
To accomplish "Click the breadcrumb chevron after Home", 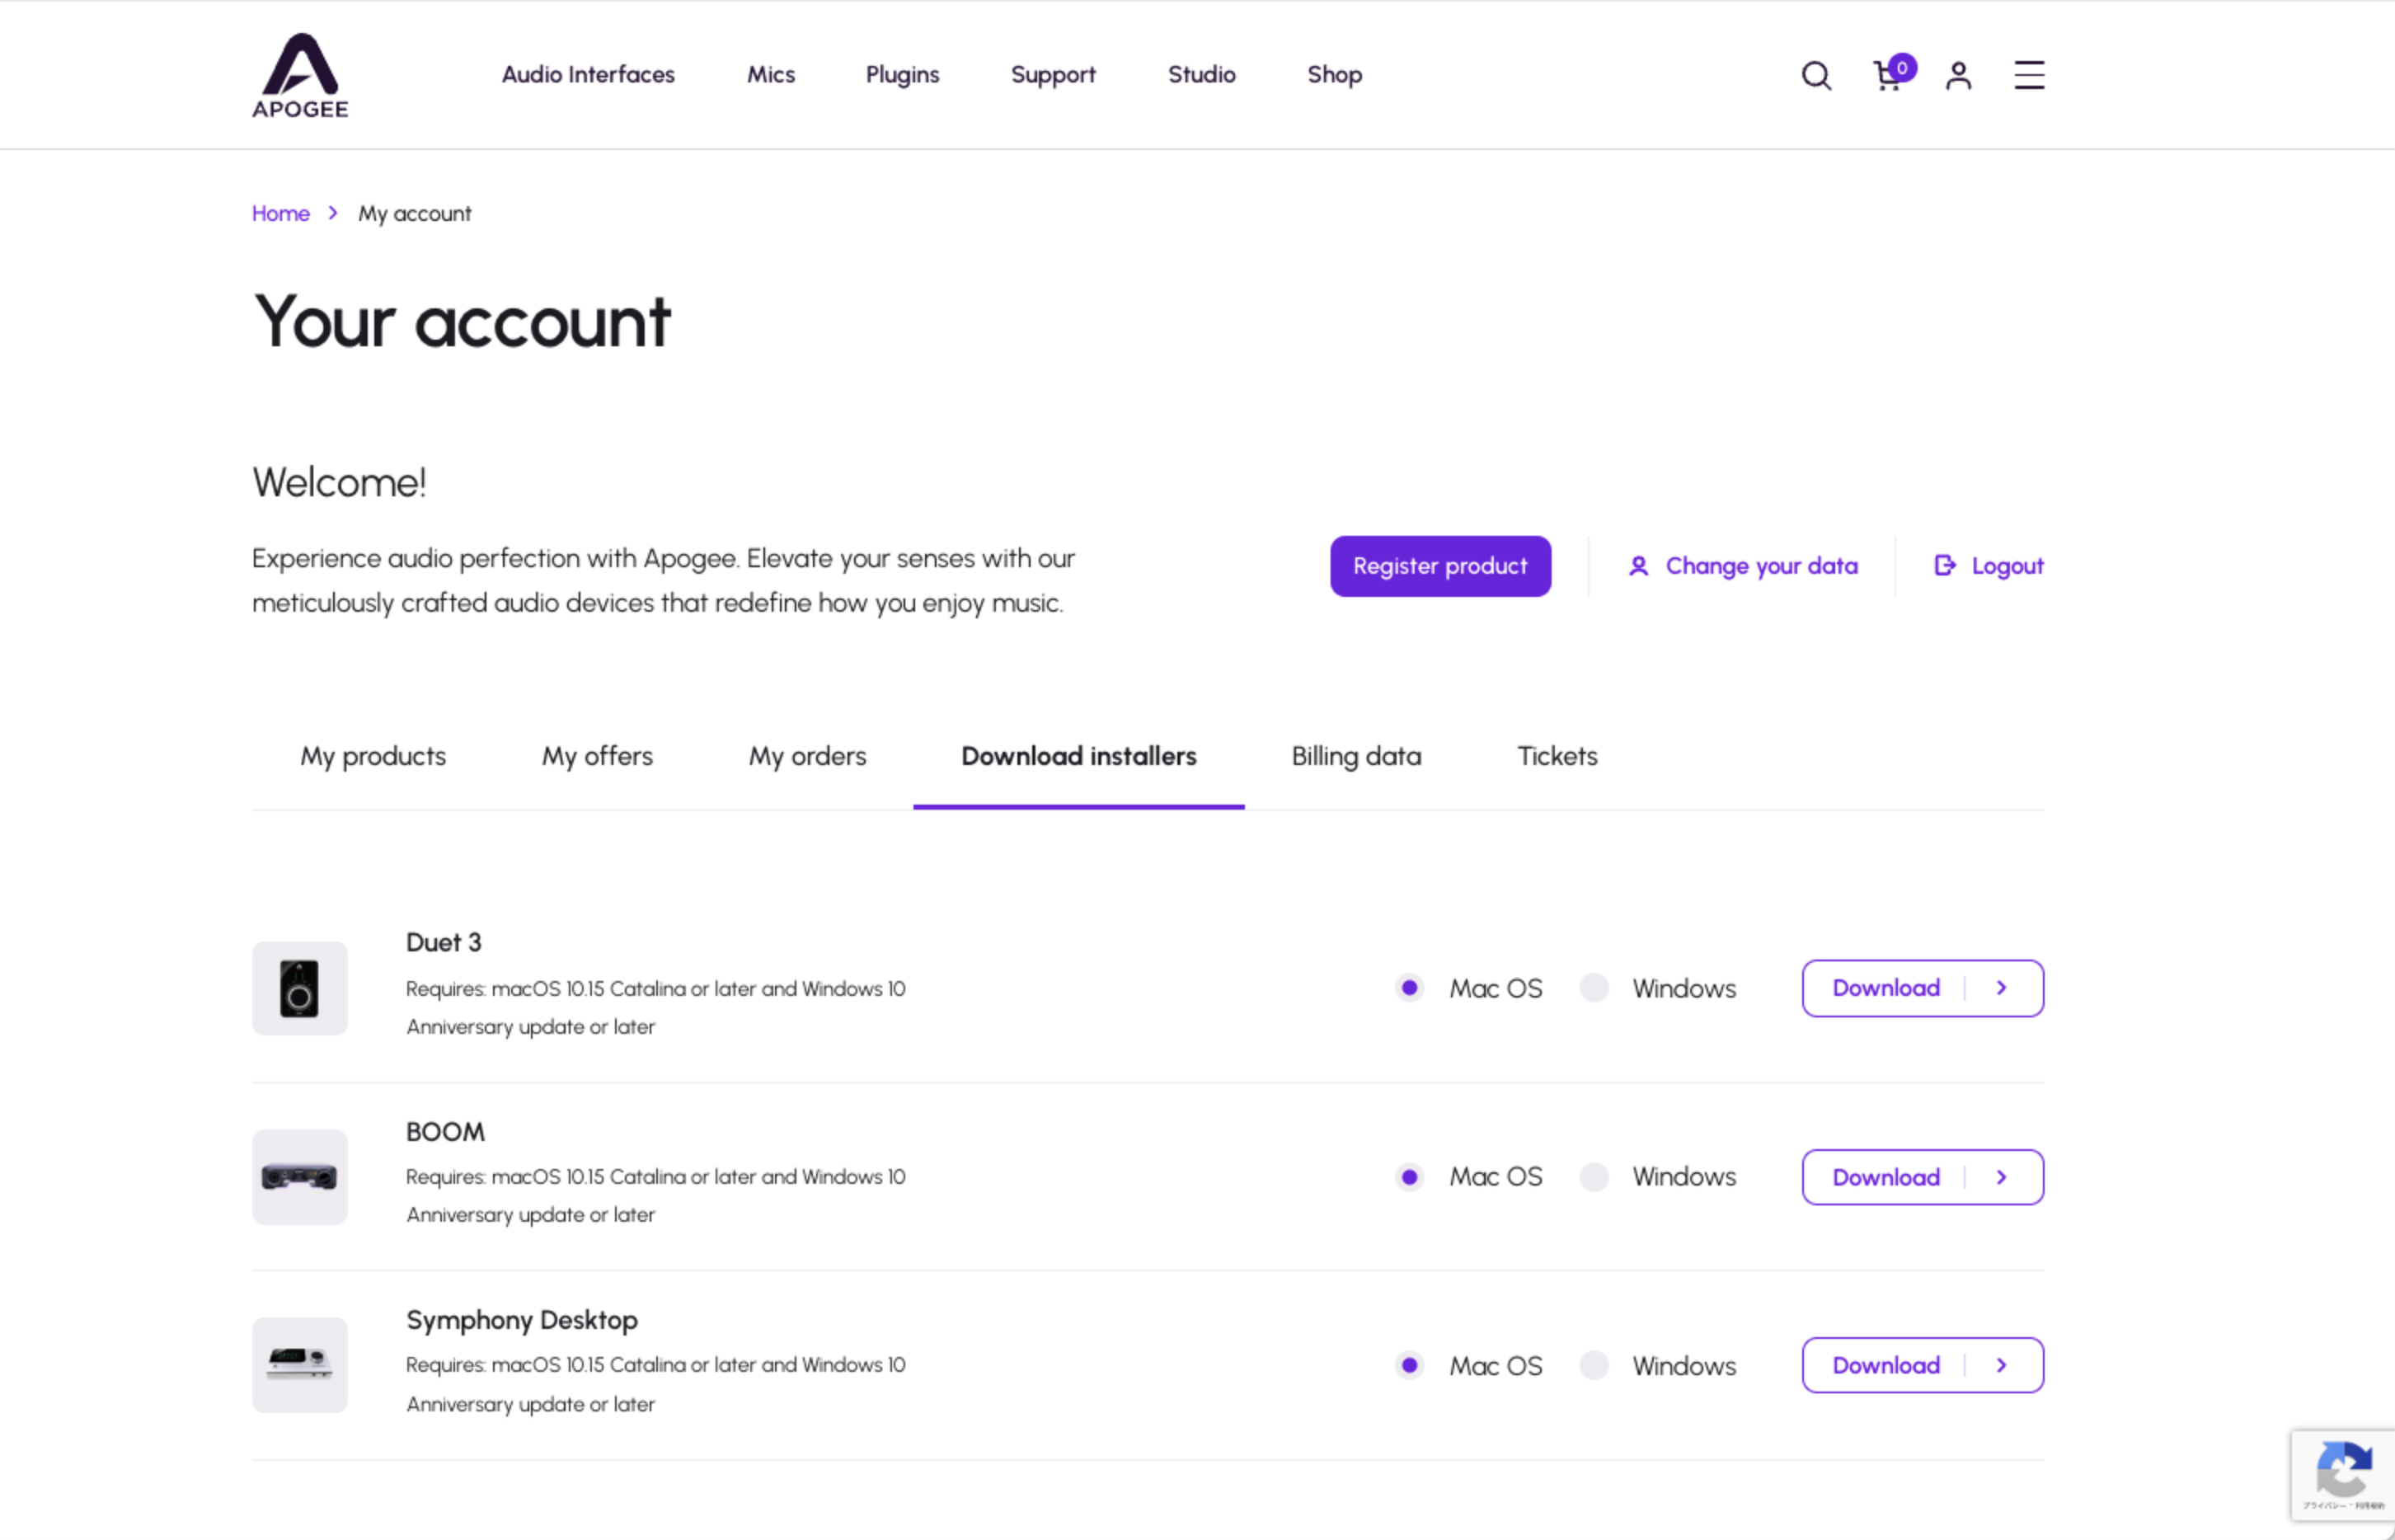I will 333,213.
